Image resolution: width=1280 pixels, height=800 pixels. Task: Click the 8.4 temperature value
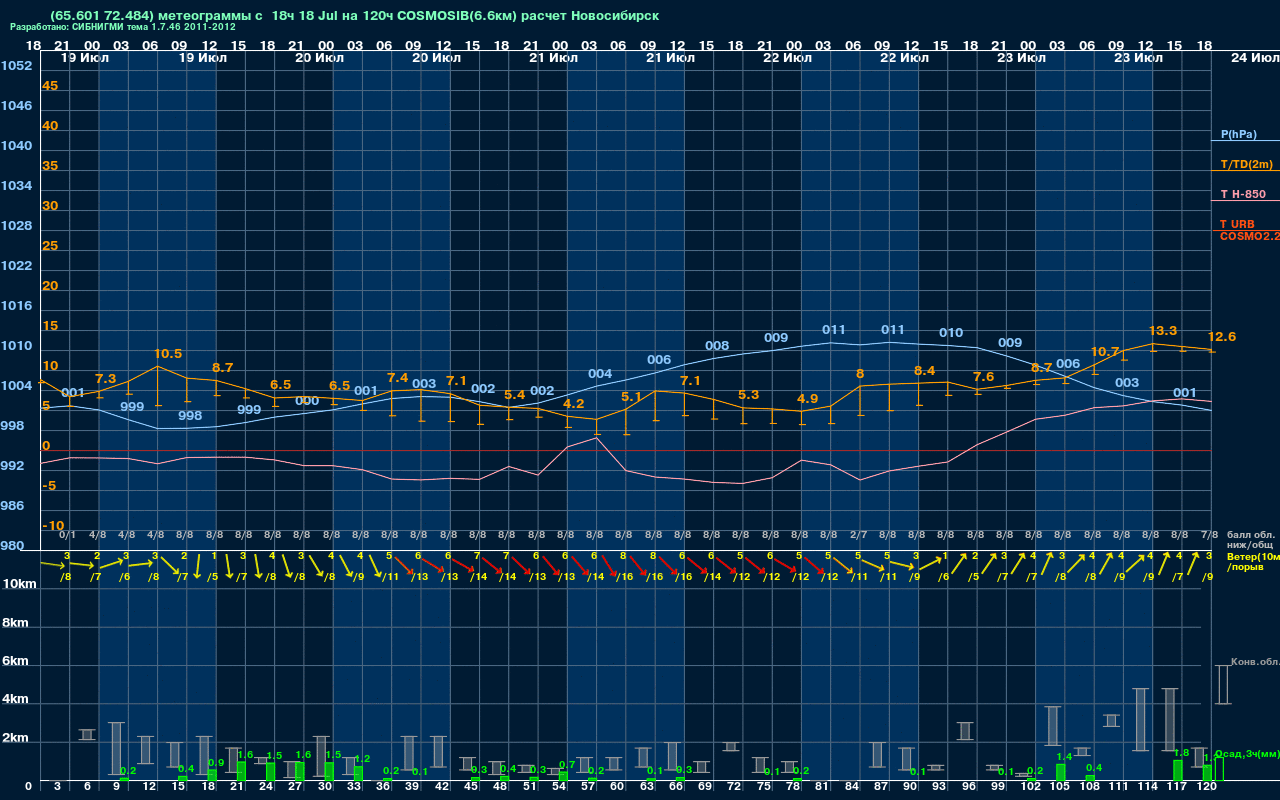coord(925,371)
